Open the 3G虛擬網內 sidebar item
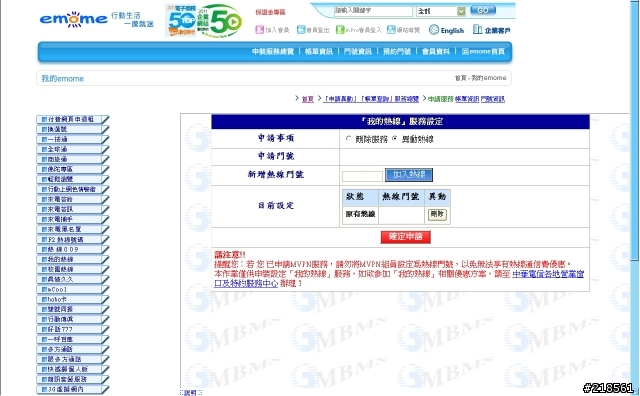The image size is (640, 396). pos(73,389)
